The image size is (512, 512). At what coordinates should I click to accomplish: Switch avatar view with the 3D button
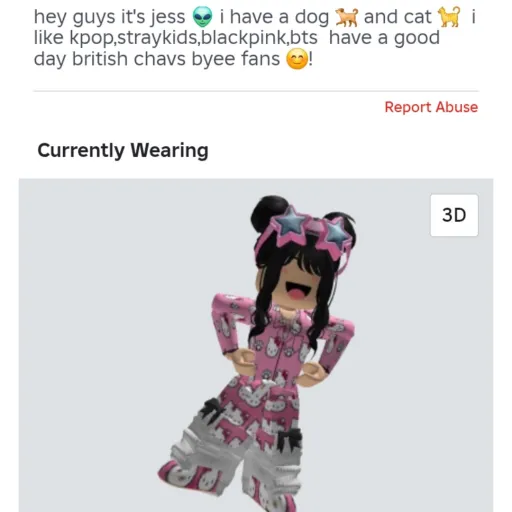(x=454, y=215)
